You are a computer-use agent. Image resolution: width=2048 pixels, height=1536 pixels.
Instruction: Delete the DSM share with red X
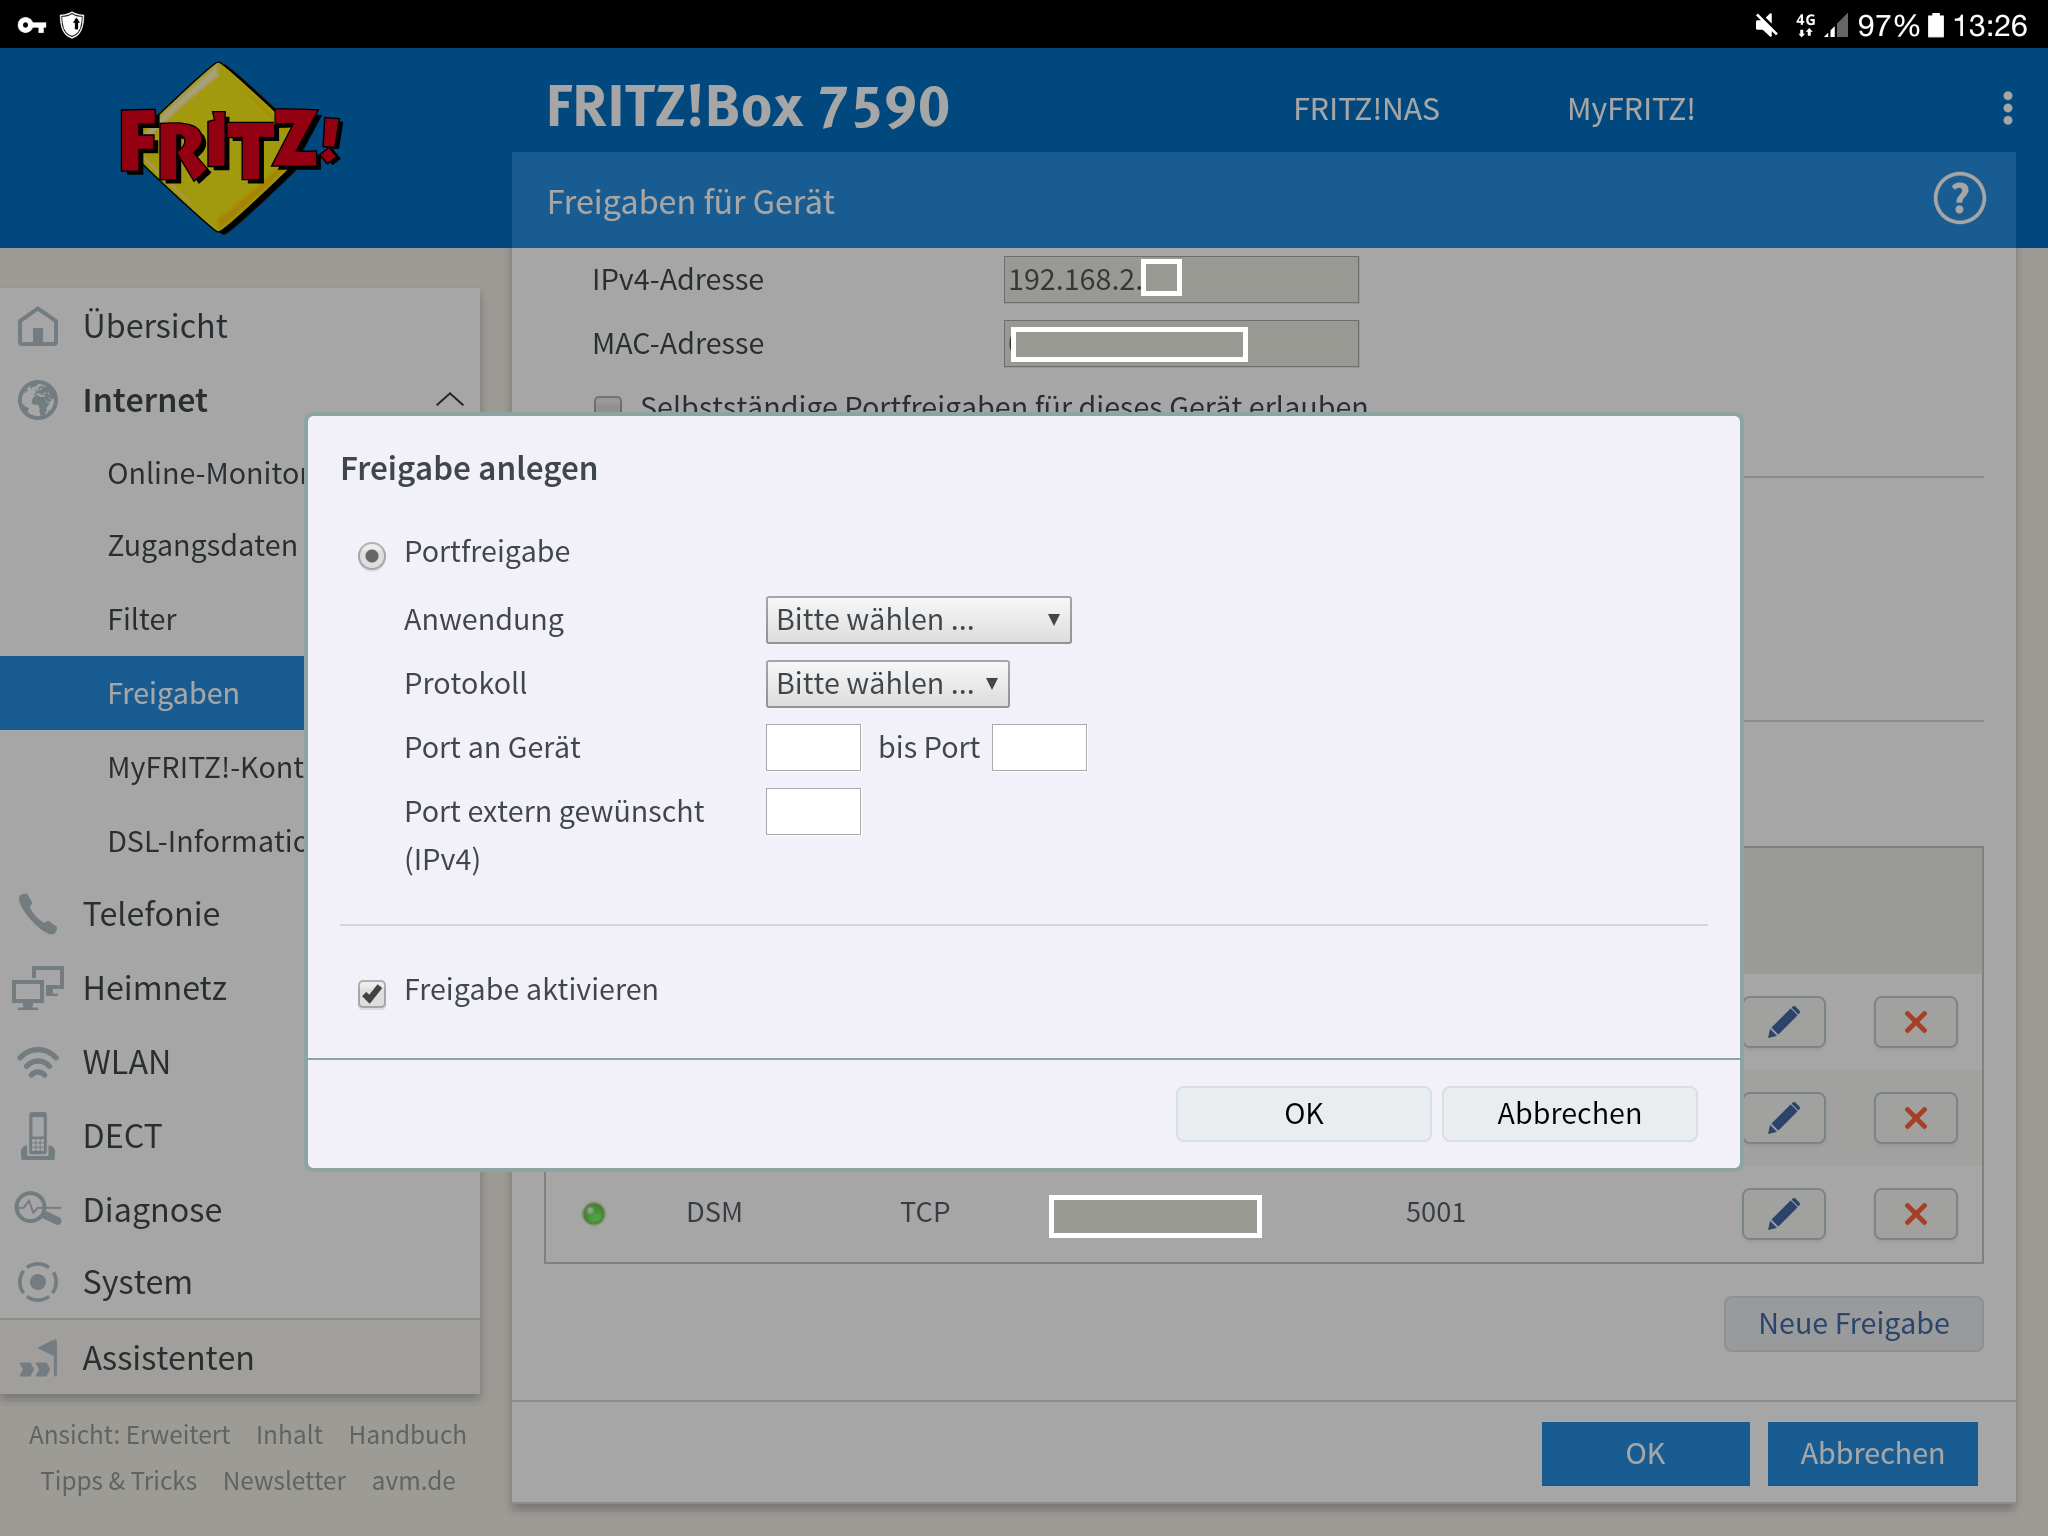coord(1915,1214)
